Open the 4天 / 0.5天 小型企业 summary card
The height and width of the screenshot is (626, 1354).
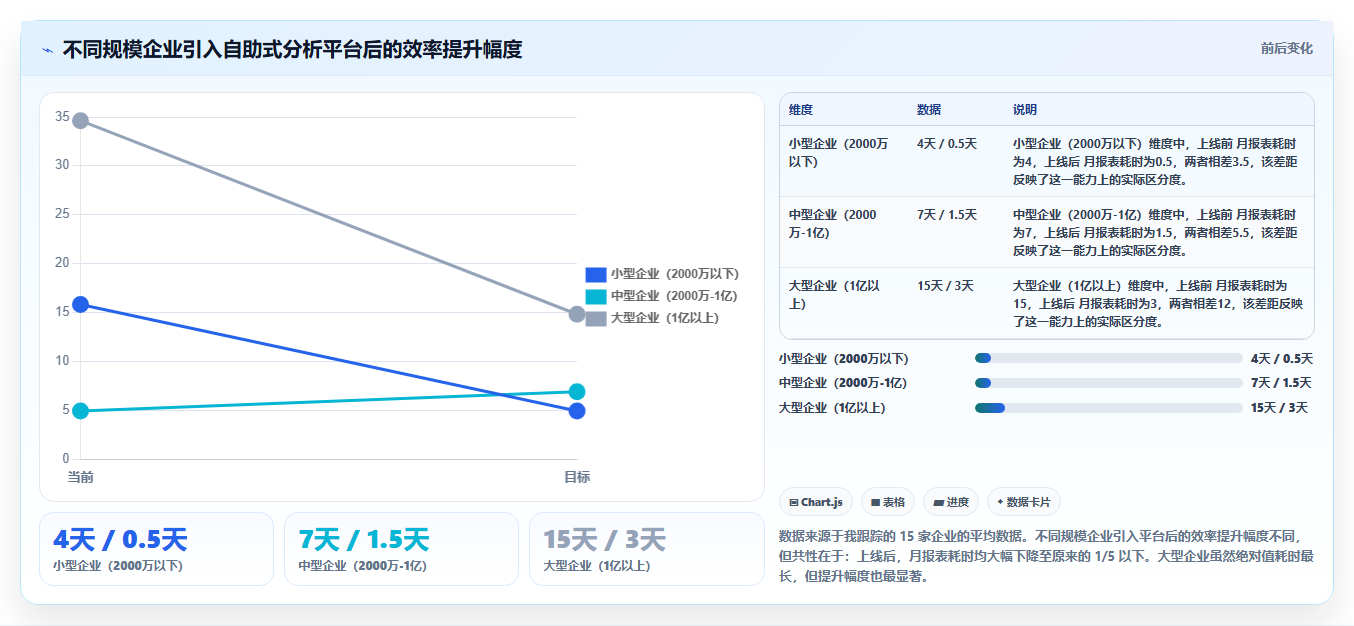click(x=156, y=549)
